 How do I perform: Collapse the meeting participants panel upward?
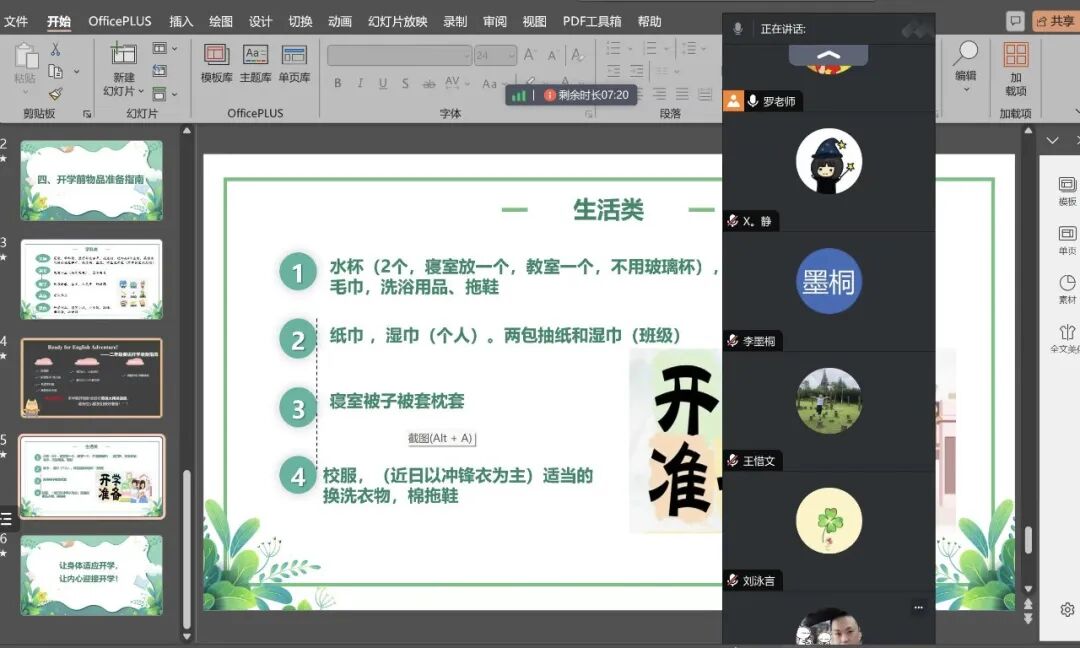tap(828, 55)
